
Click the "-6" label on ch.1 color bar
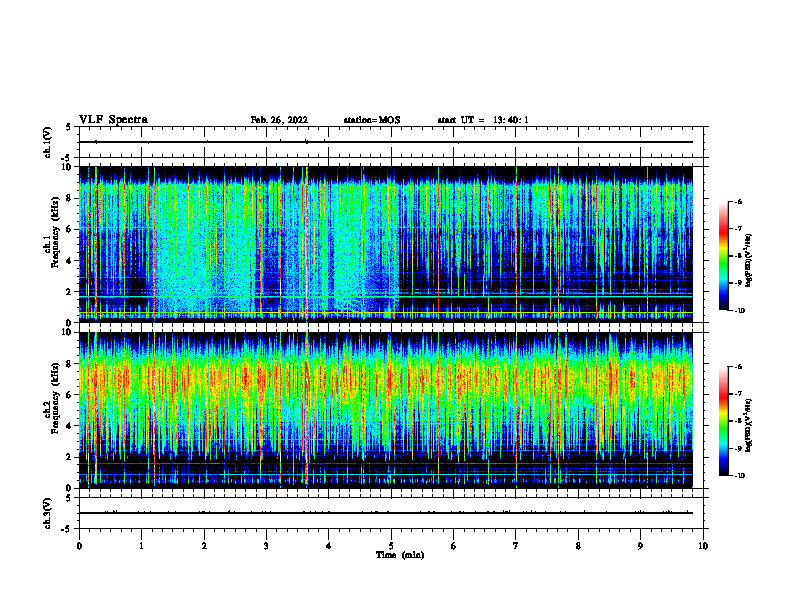[738, 201]
